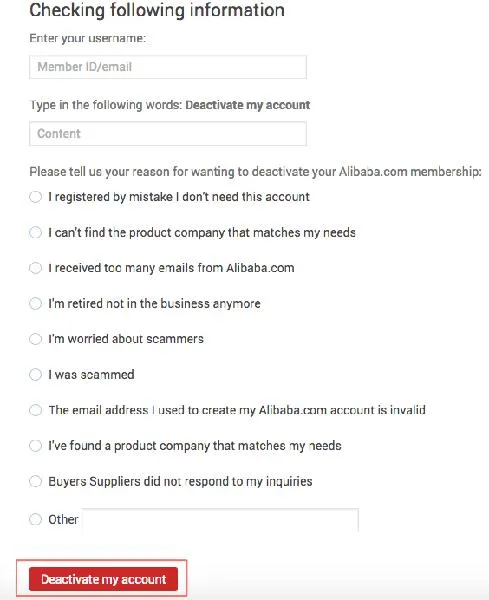
Task: Select 'Buyers Suppliers did not respond' reason
Action: tap(35, 481)
